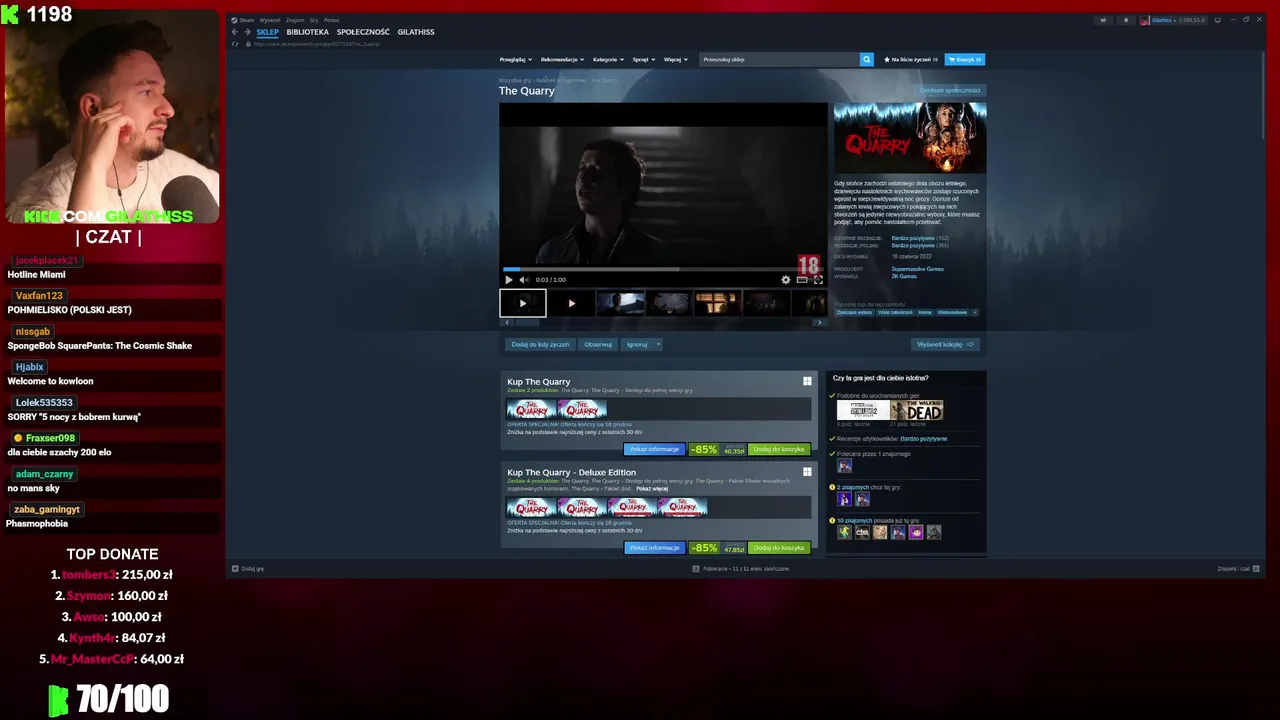Move the media strip right with the arrow

(x=820, y=322)
